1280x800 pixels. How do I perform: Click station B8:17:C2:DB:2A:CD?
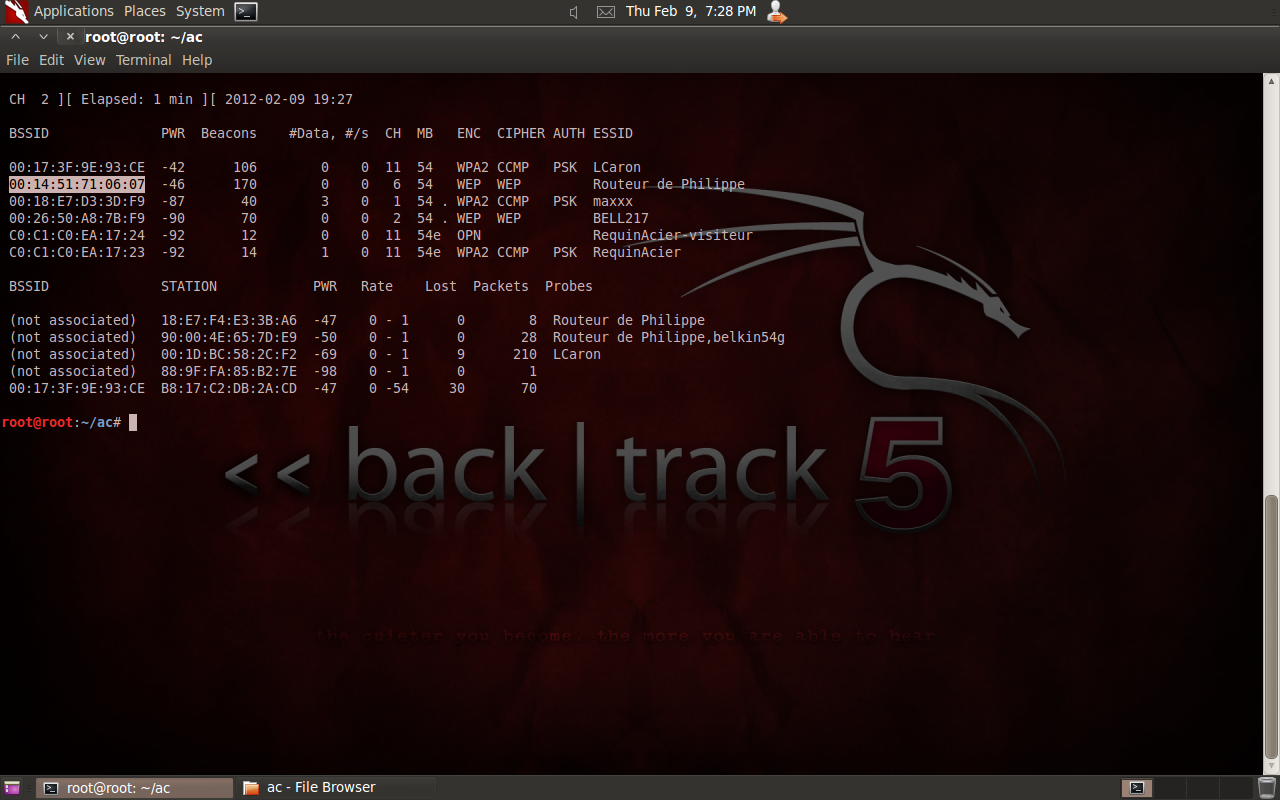(229, 388)
